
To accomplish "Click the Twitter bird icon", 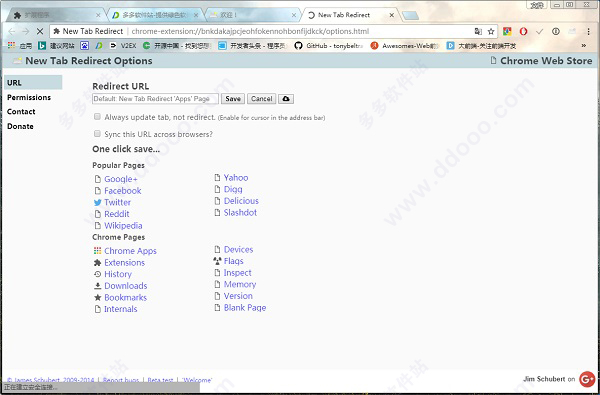I will (98, 202).
